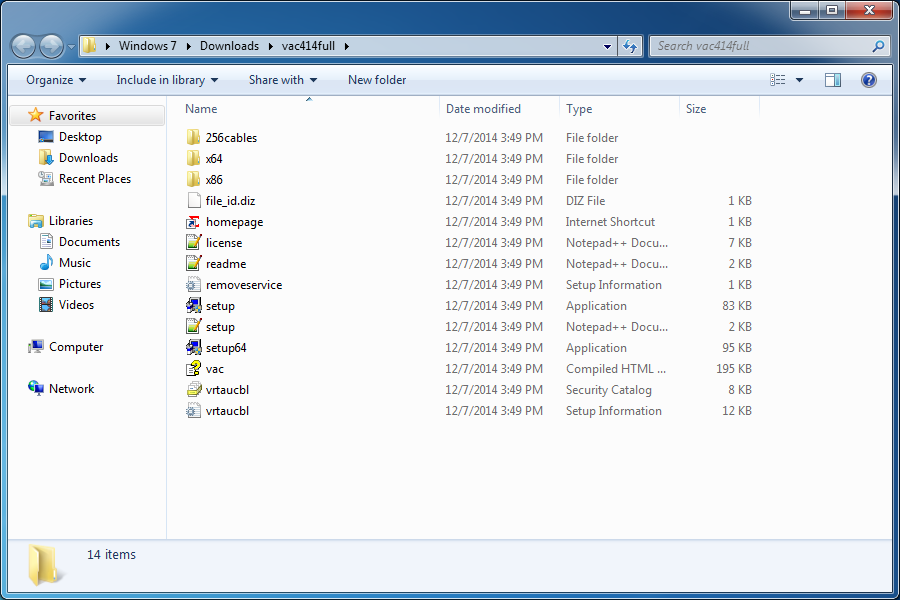Open Windows Explorer help
Screen dimensions: 900x600
pyautogui.click(x=868, y=80)
